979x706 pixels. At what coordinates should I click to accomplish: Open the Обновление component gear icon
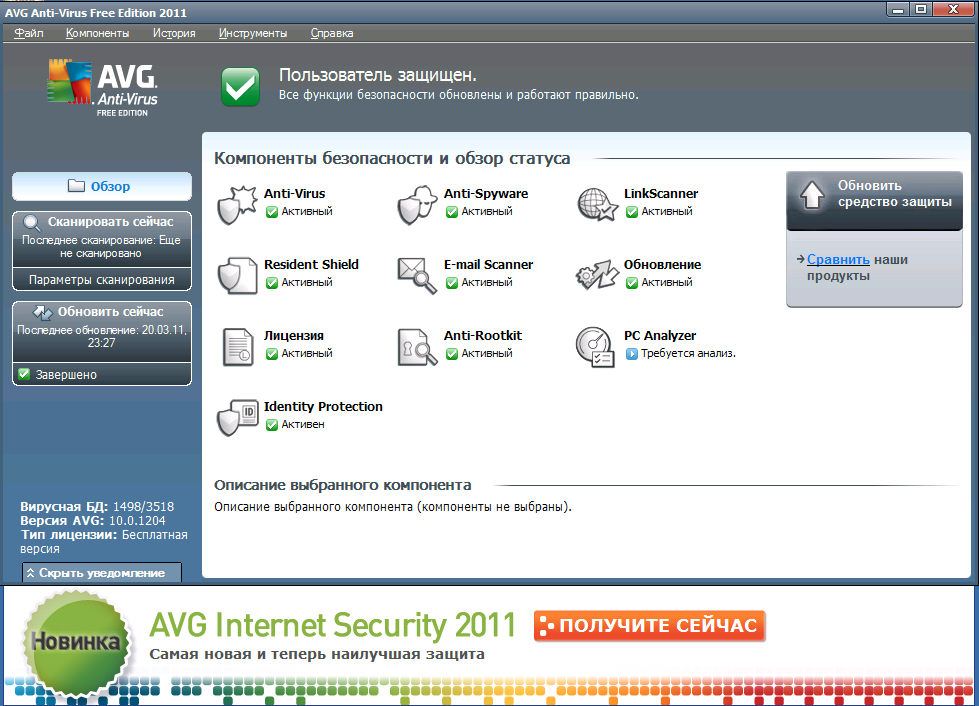[597, 275]
